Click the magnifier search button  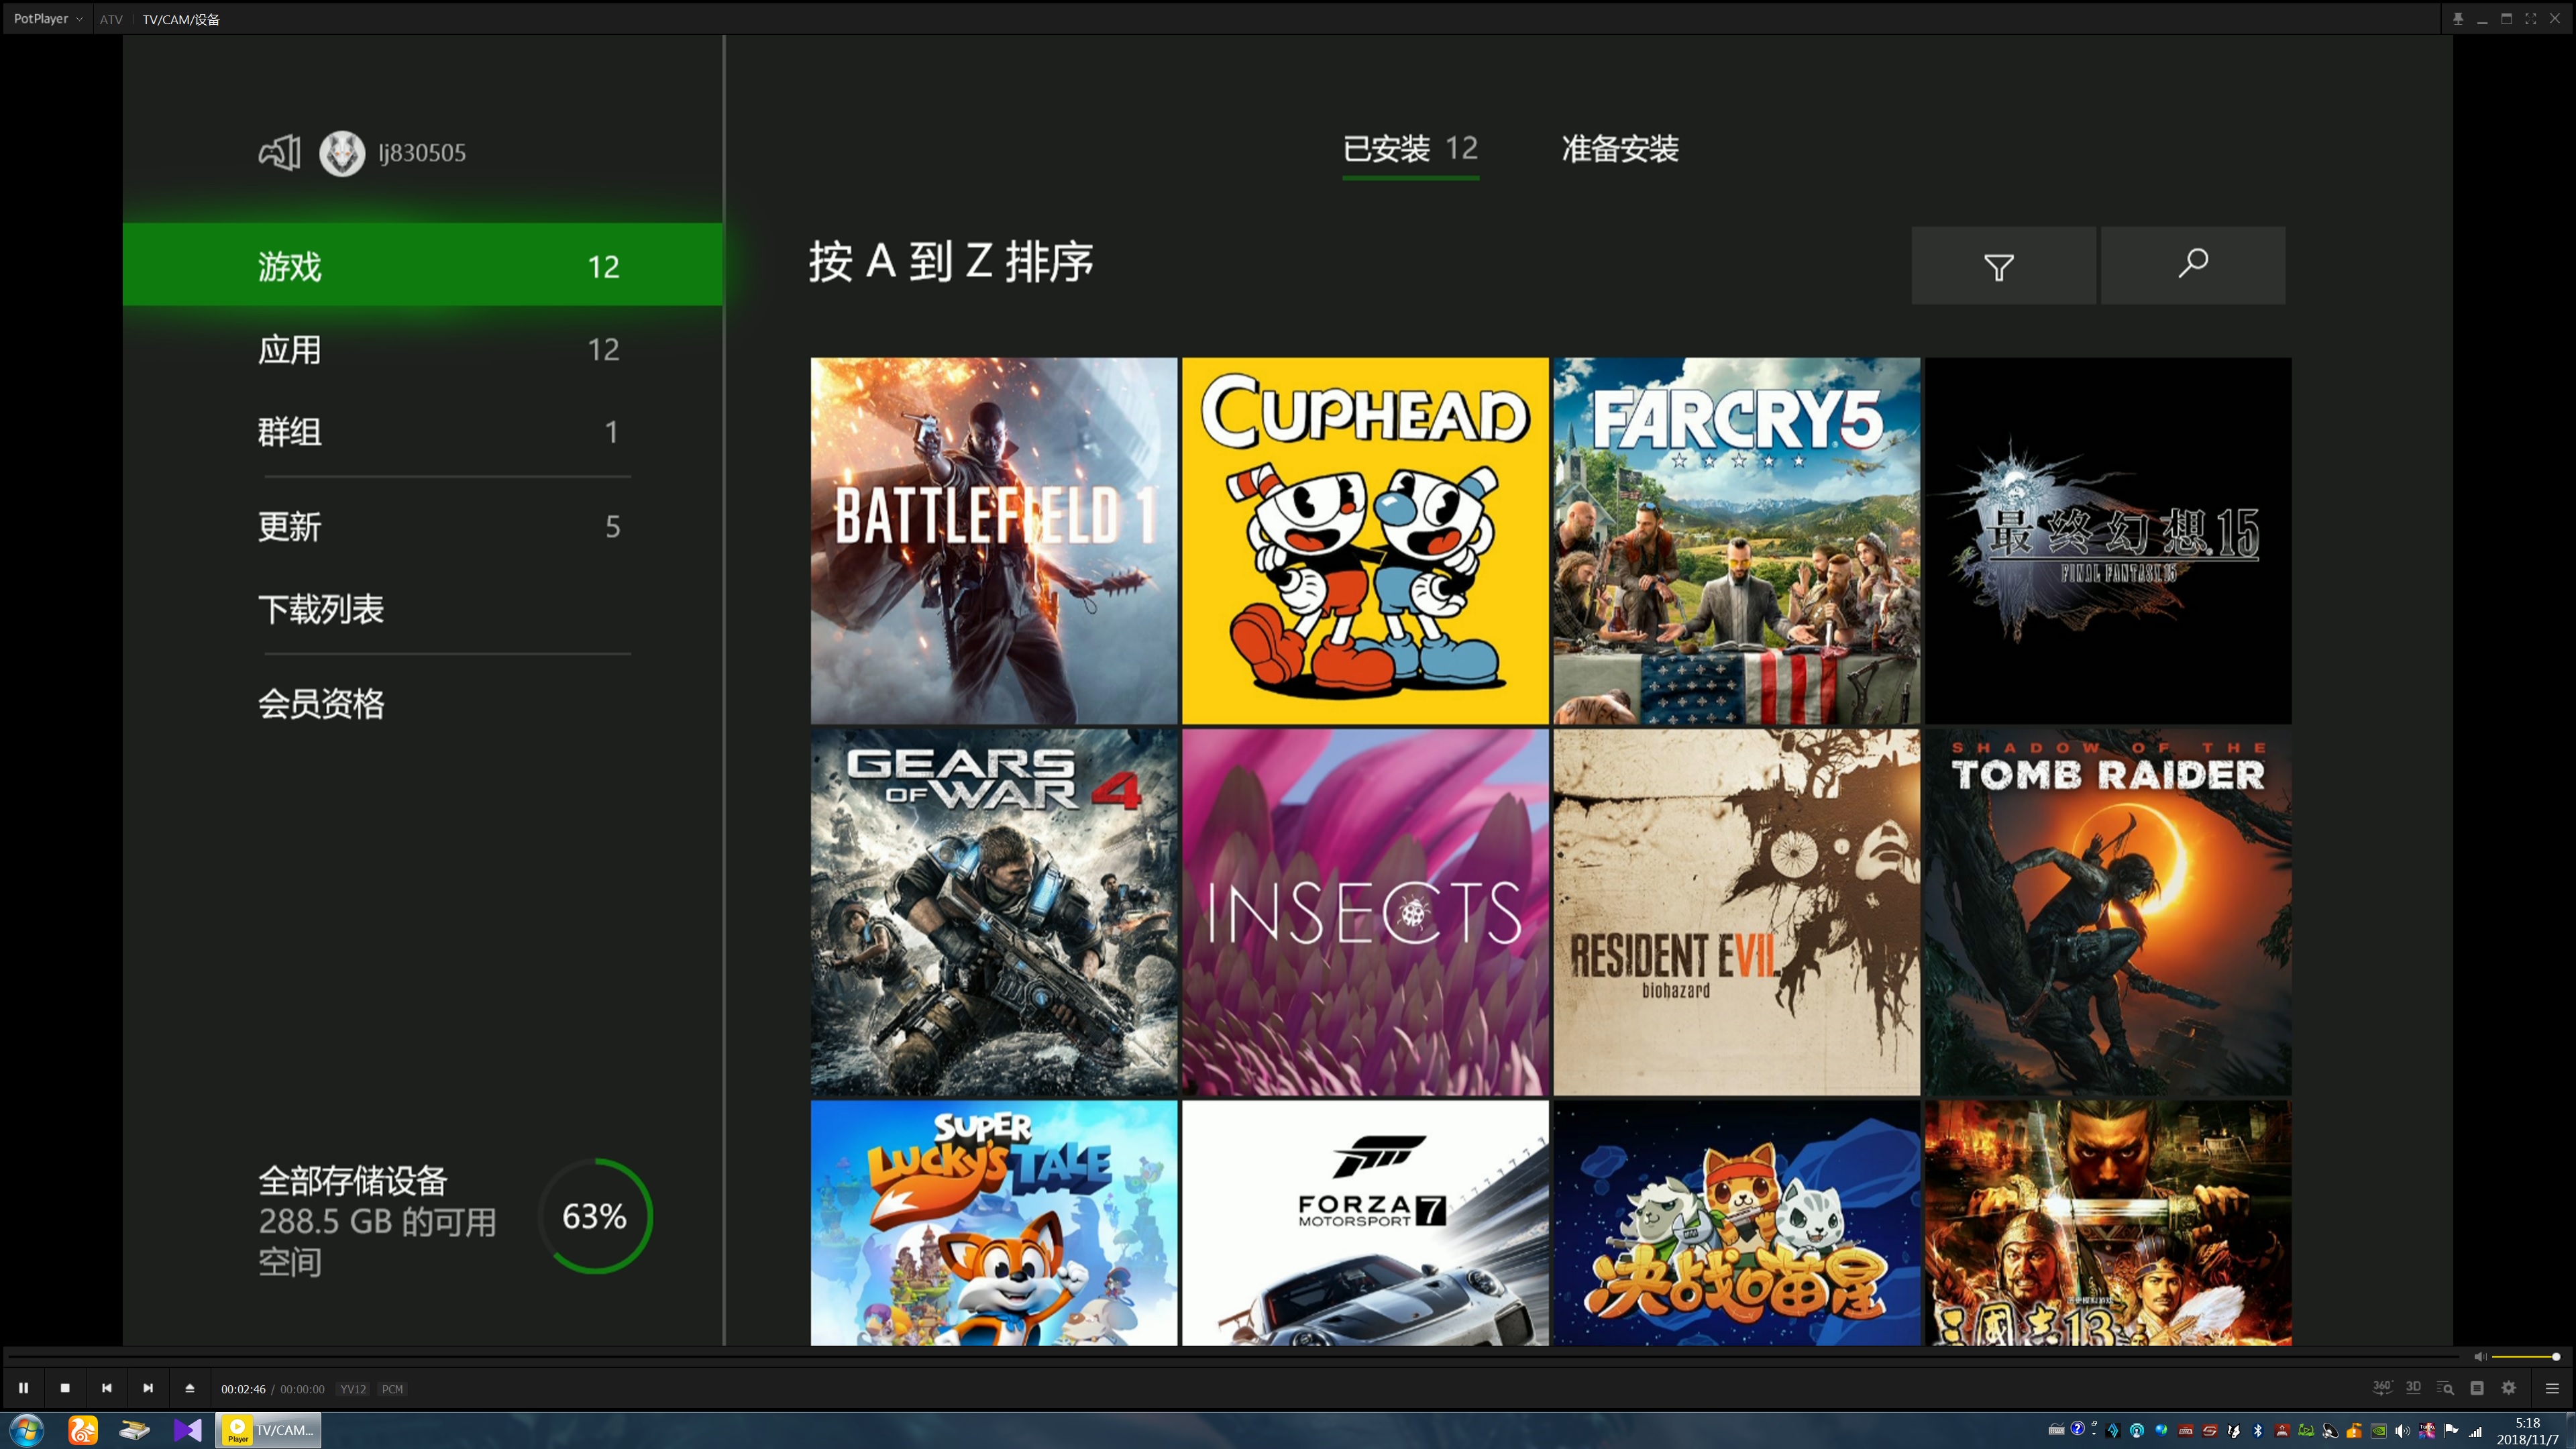(2193, 265)
